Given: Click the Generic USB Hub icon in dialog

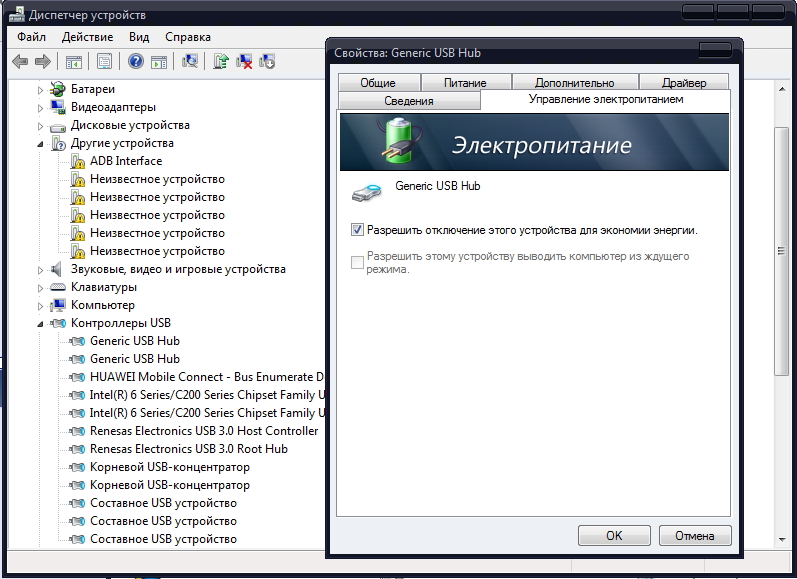Looking at the screenshot, I should click(366, 192).
